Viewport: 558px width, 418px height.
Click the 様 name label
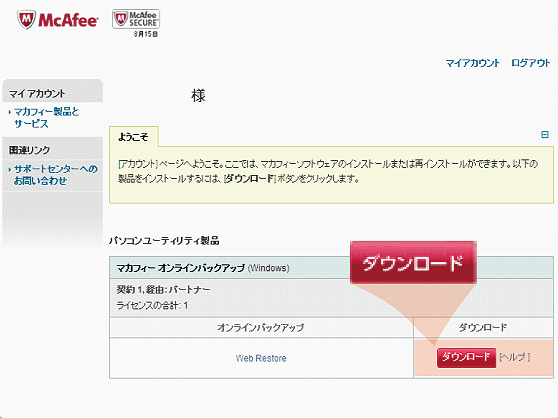point(198,95)
